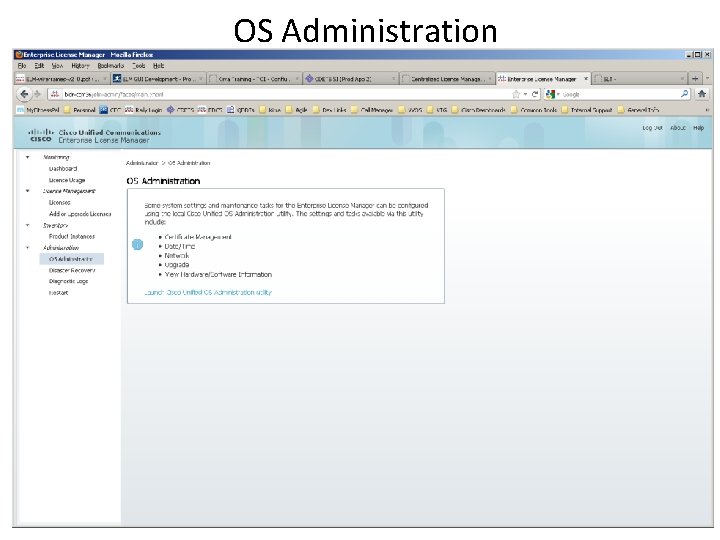Open a new tab with plus button
720x540 pixels.
[695, 79]
